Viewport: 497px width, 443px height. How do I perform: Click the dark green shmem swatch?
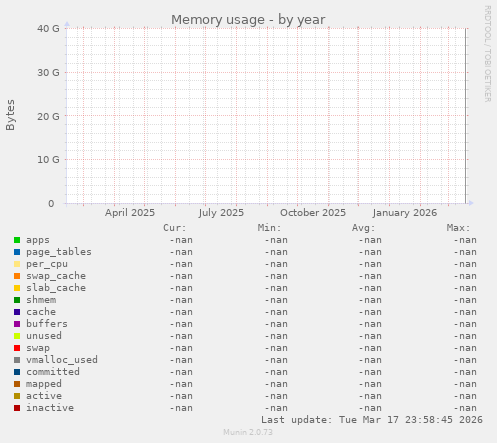point(17,300)
